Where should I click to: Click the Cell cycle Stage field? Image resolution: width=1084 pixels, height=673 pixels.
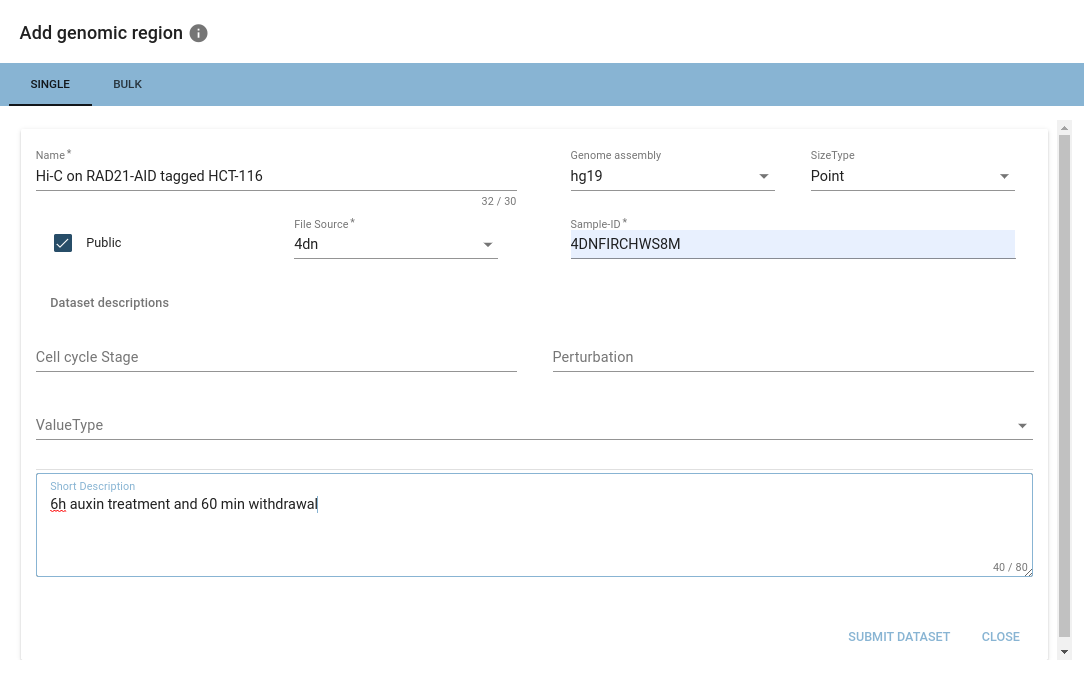[x=275, y=357]
